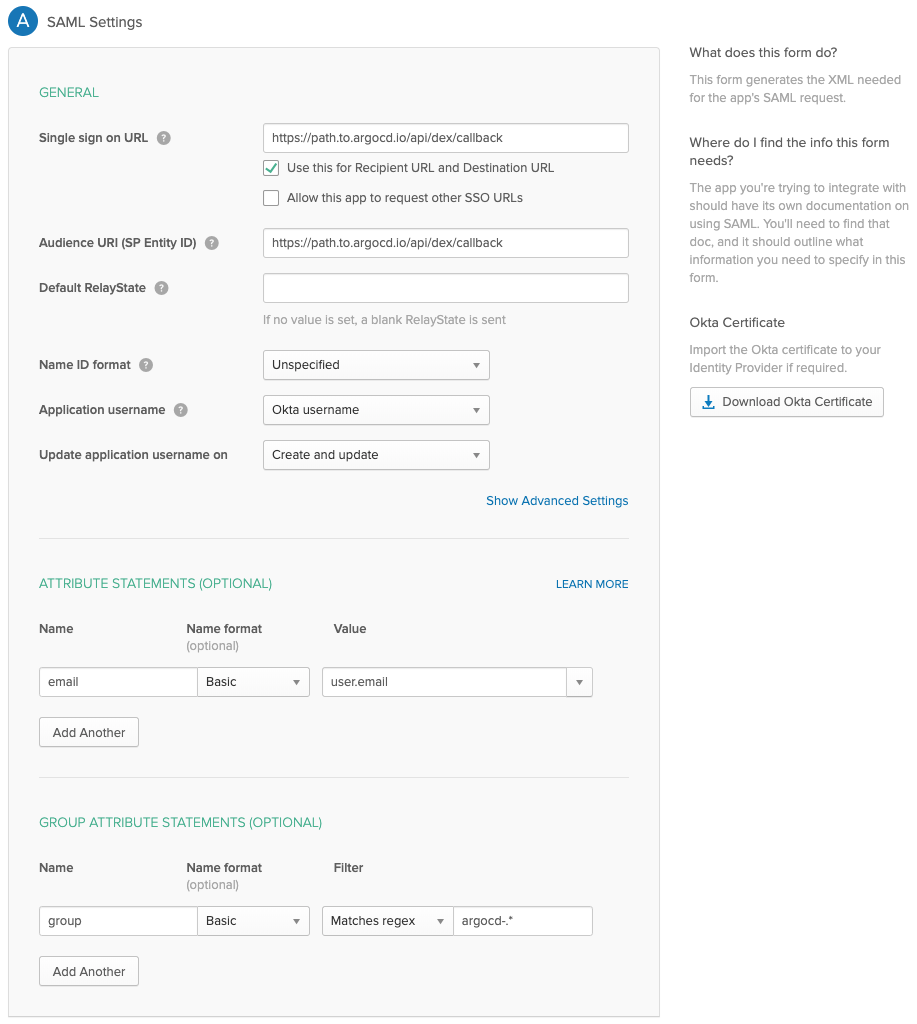The image size is (917, 1024).
Task: Open the Name ID format dropdown
Action: 376,365
